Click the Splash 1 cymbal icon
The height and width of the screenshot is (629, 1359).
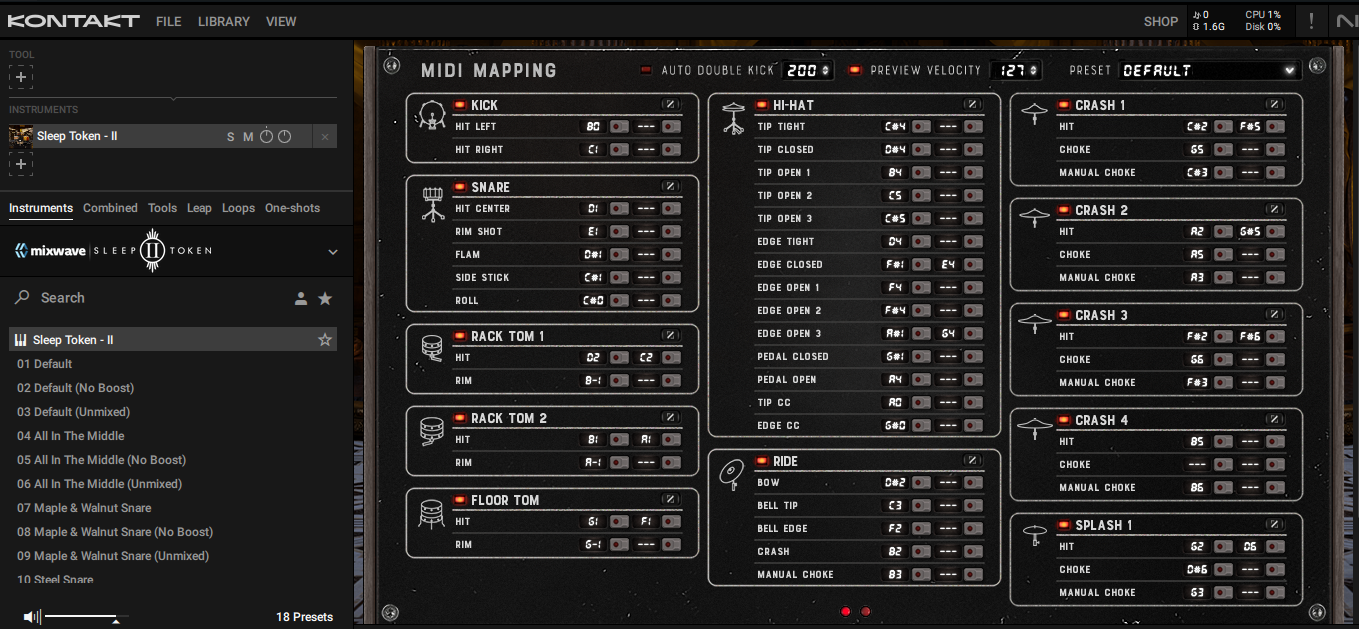coord(1034,535)
